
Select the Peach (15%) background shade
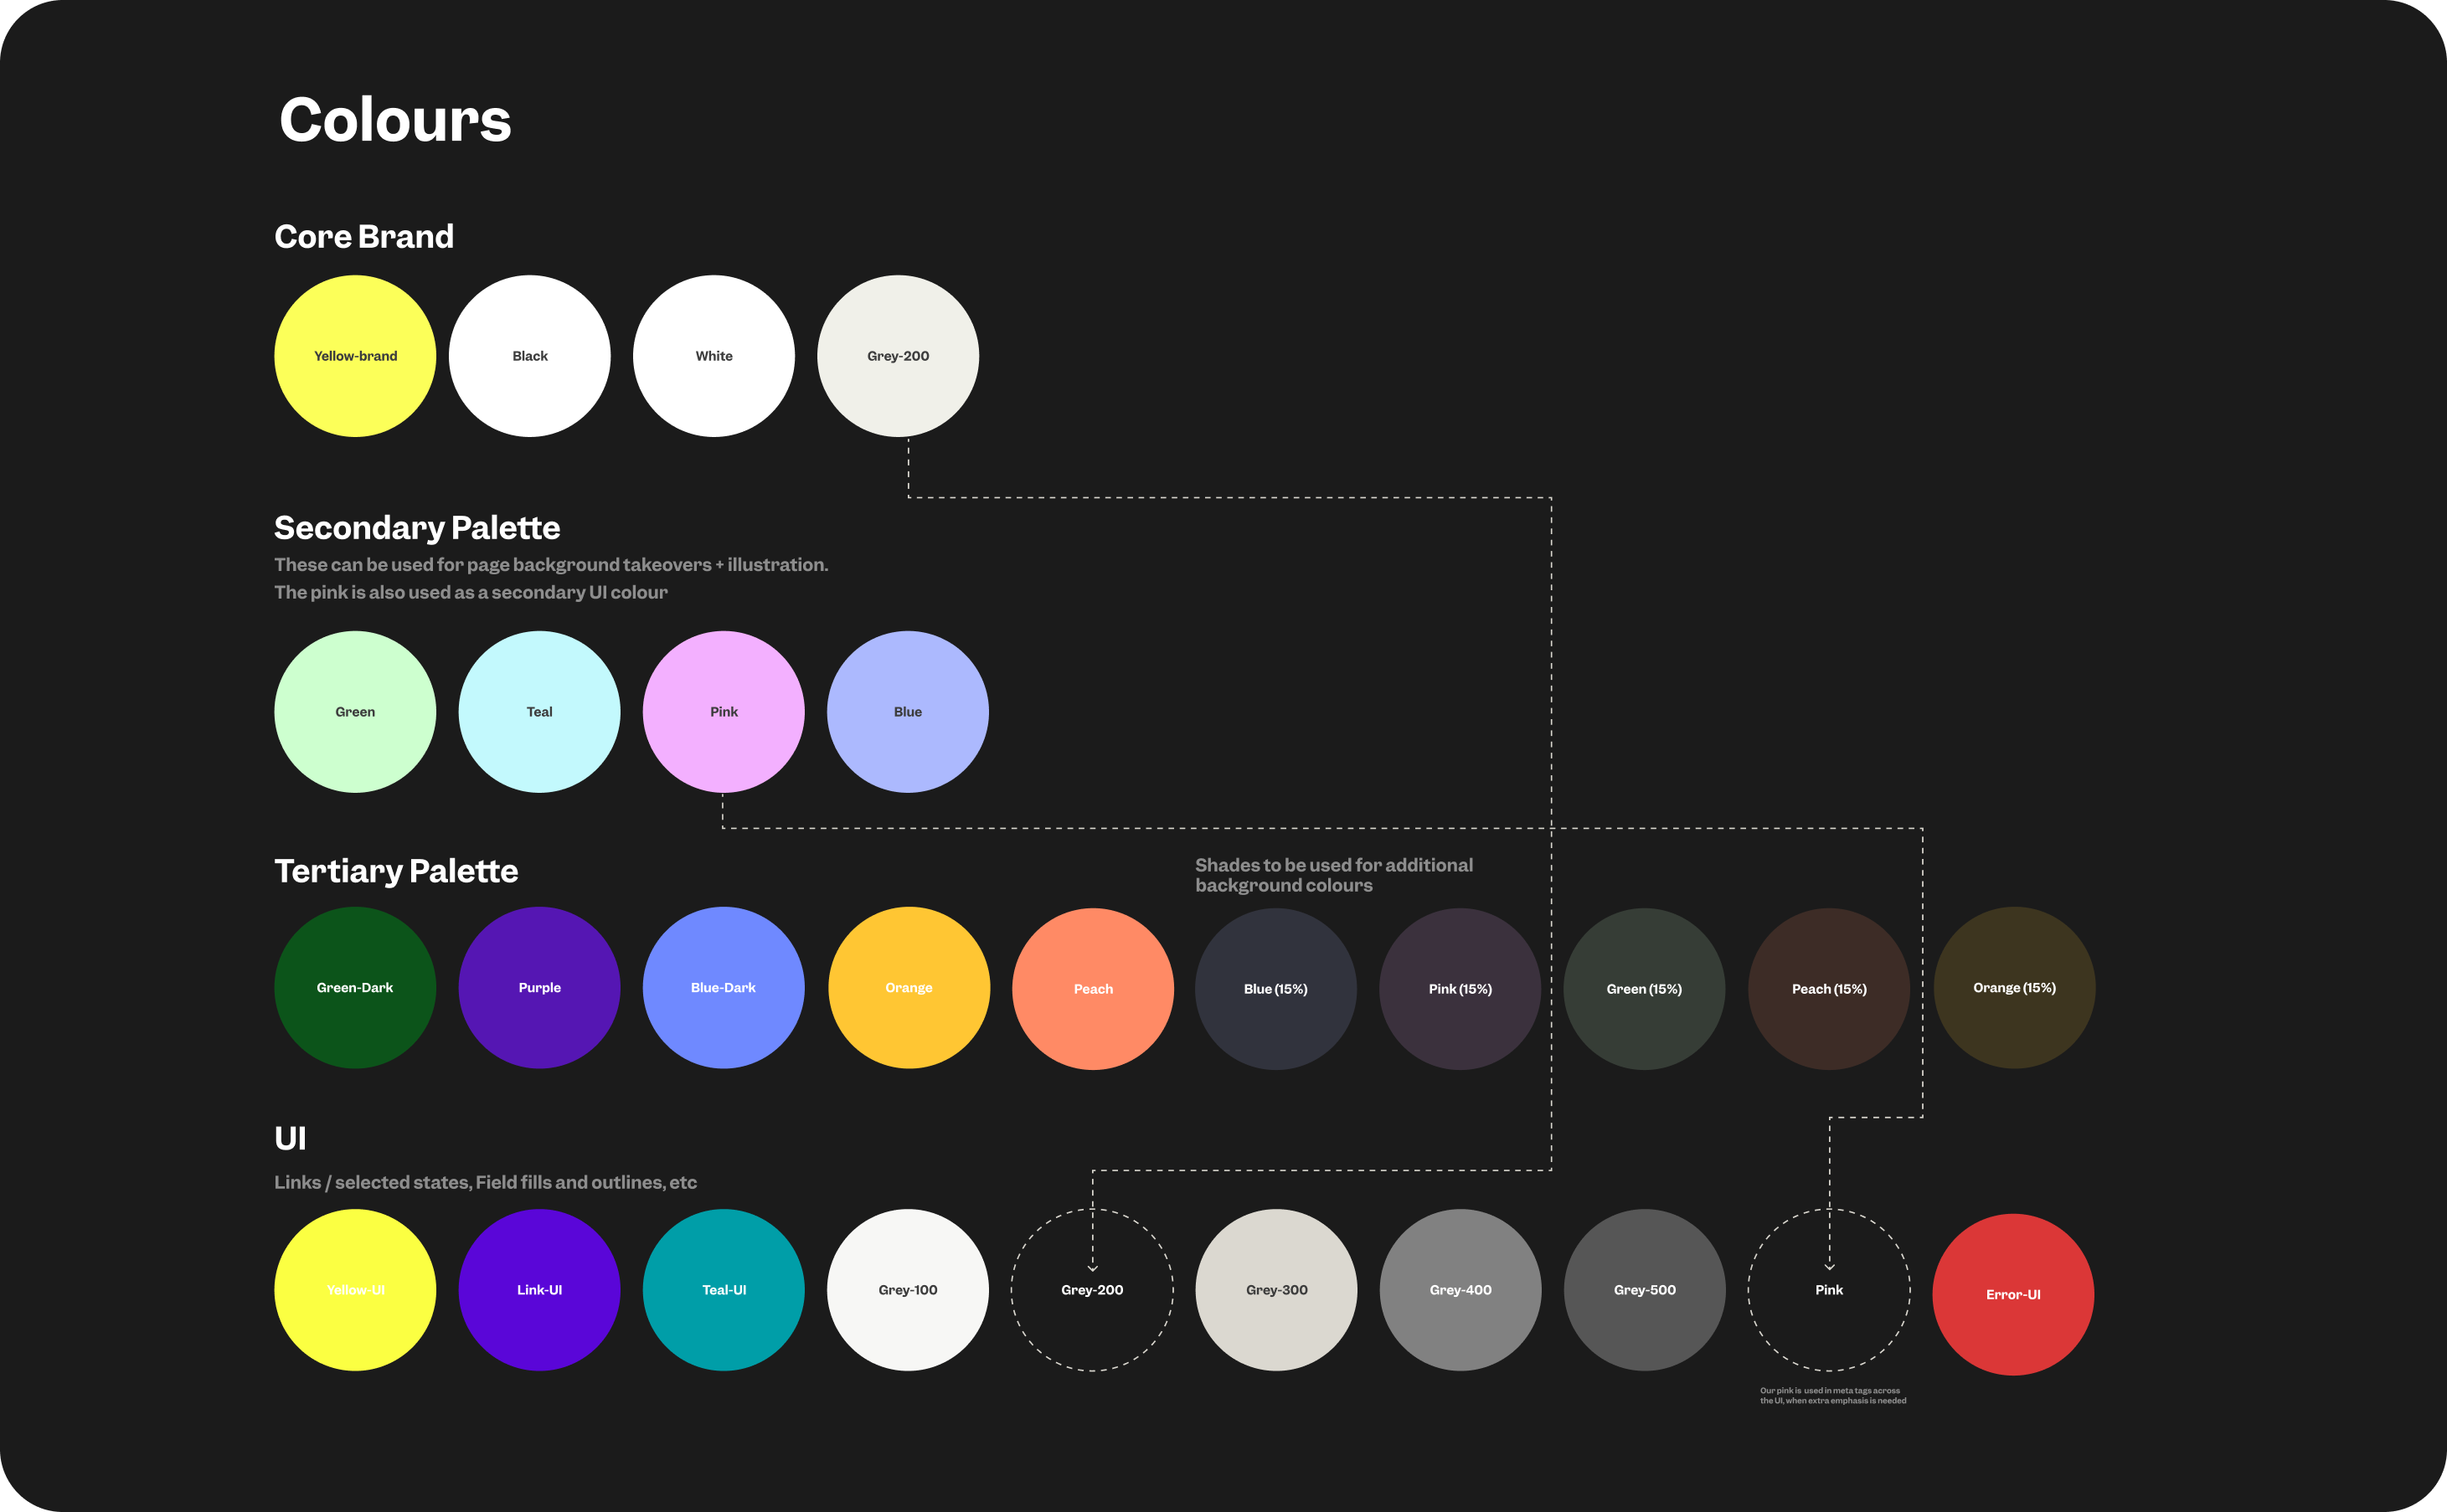click(1828, 988)
